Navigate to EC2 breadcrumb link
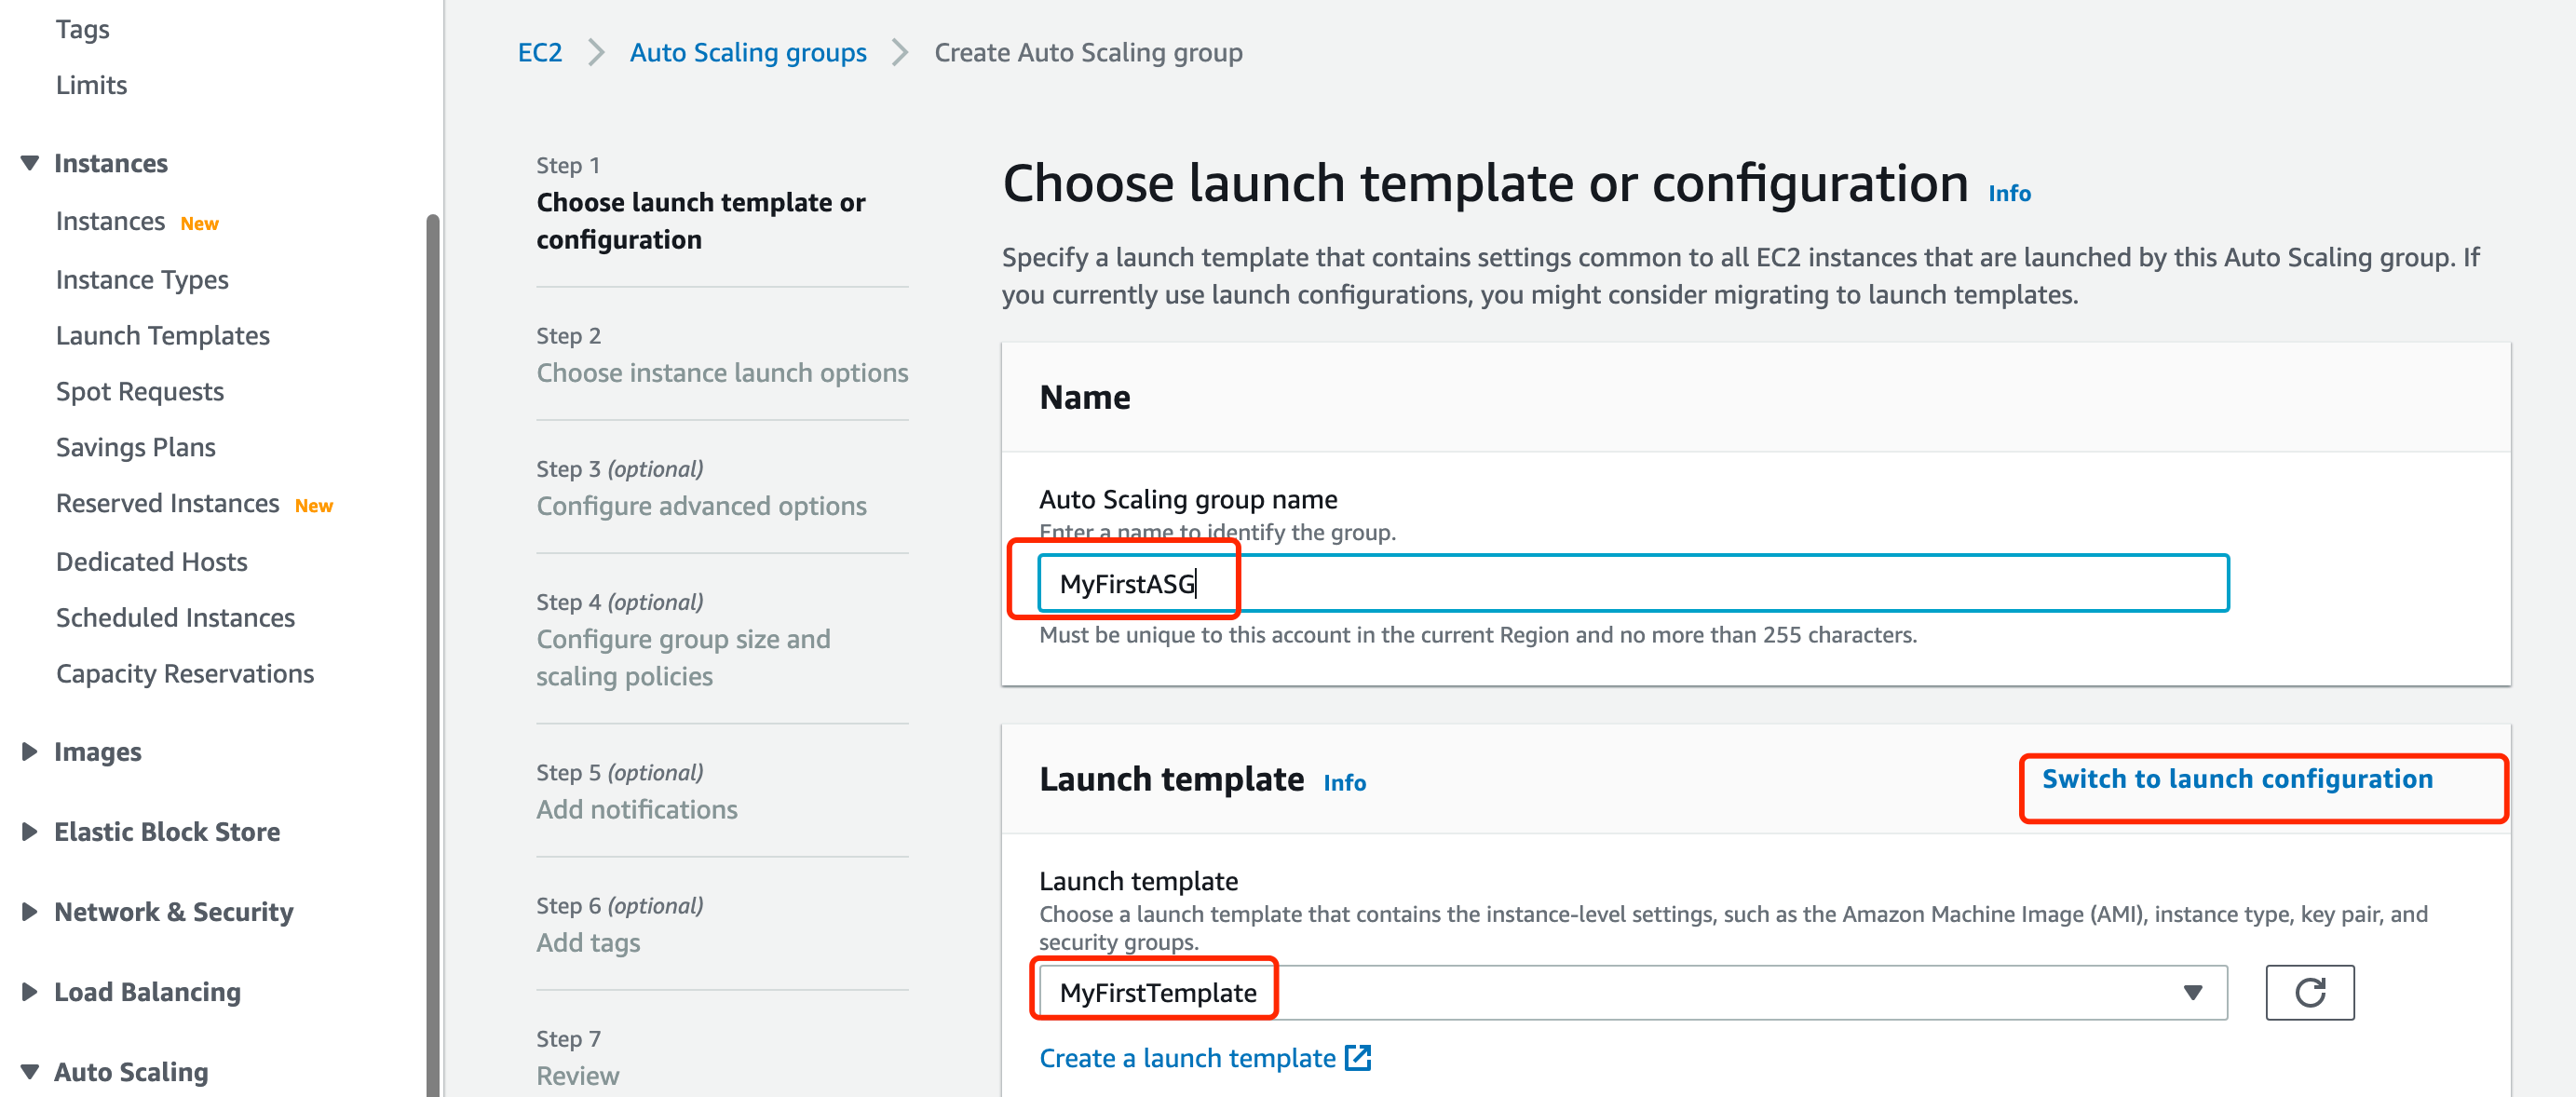Viewport: 2576px width, 1097px height. tap(539, 52)
